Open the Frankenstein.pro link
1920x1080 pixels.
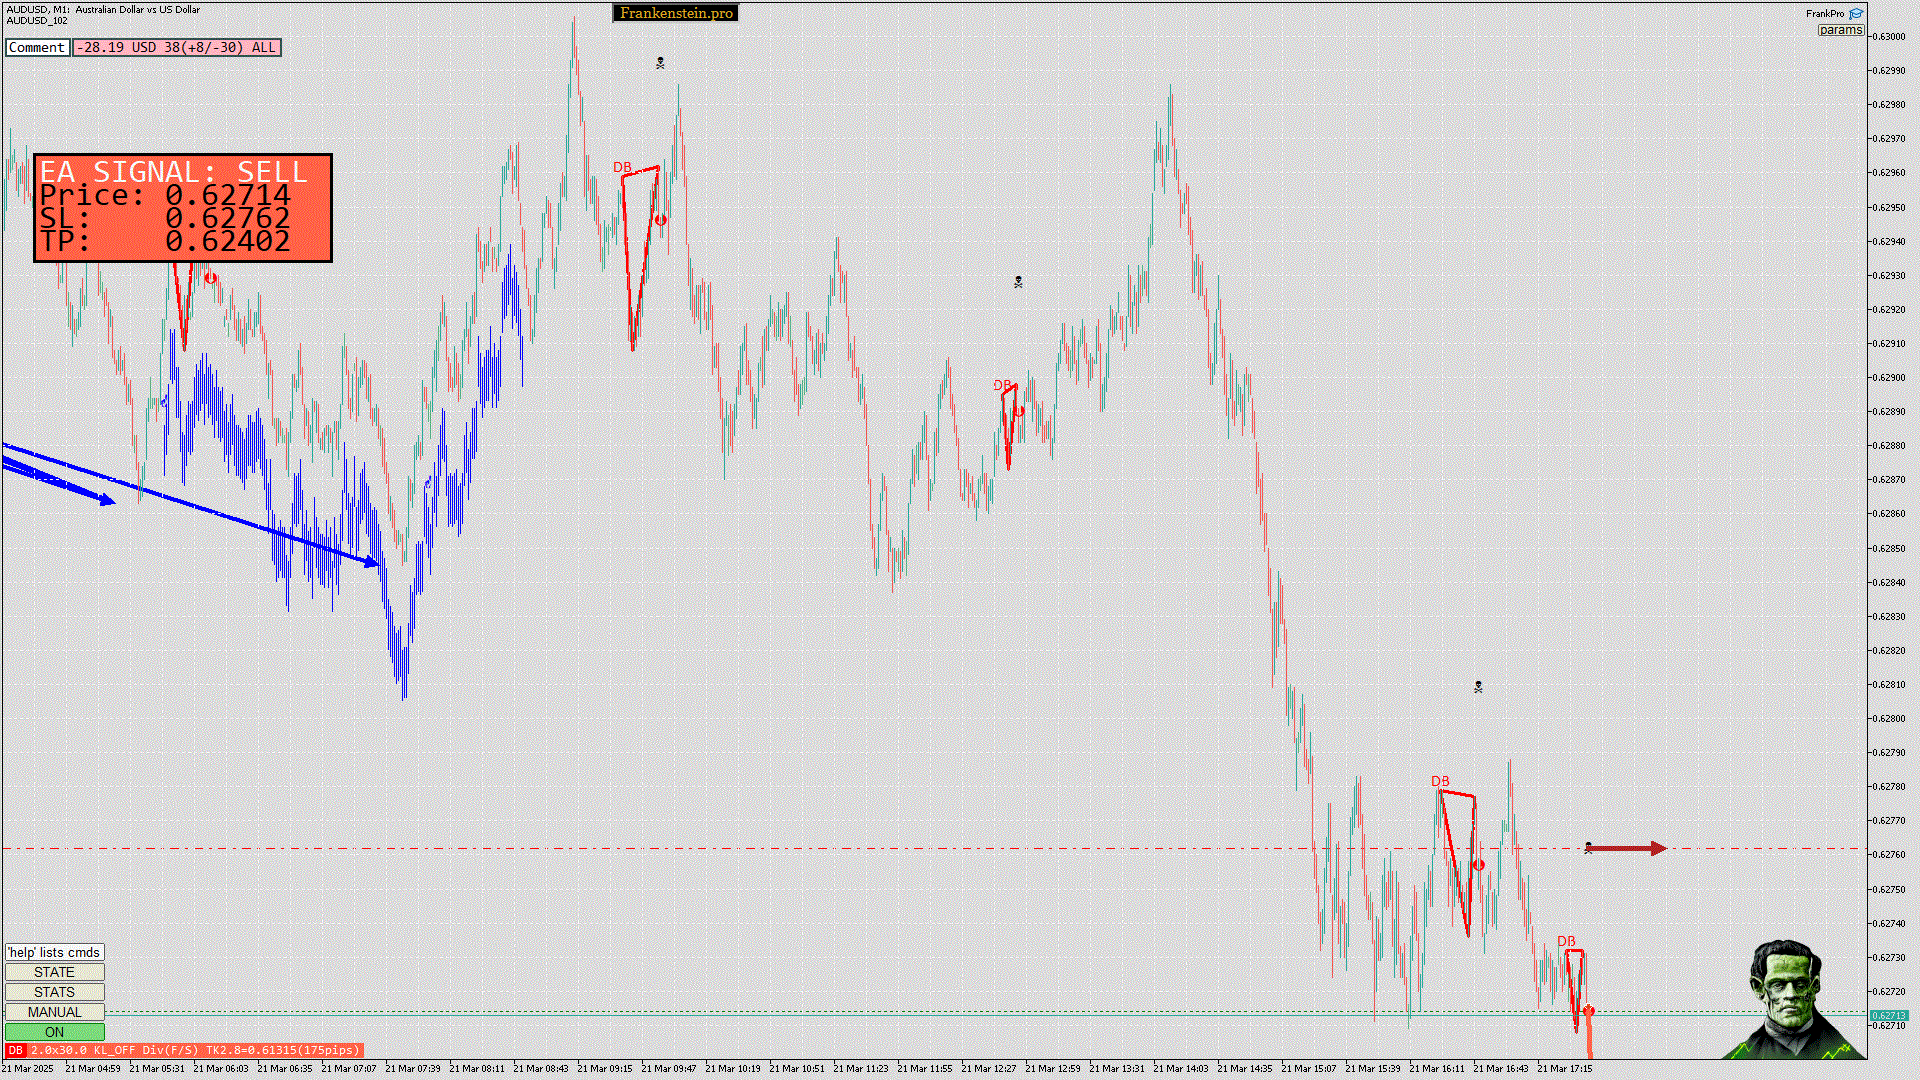676,13
